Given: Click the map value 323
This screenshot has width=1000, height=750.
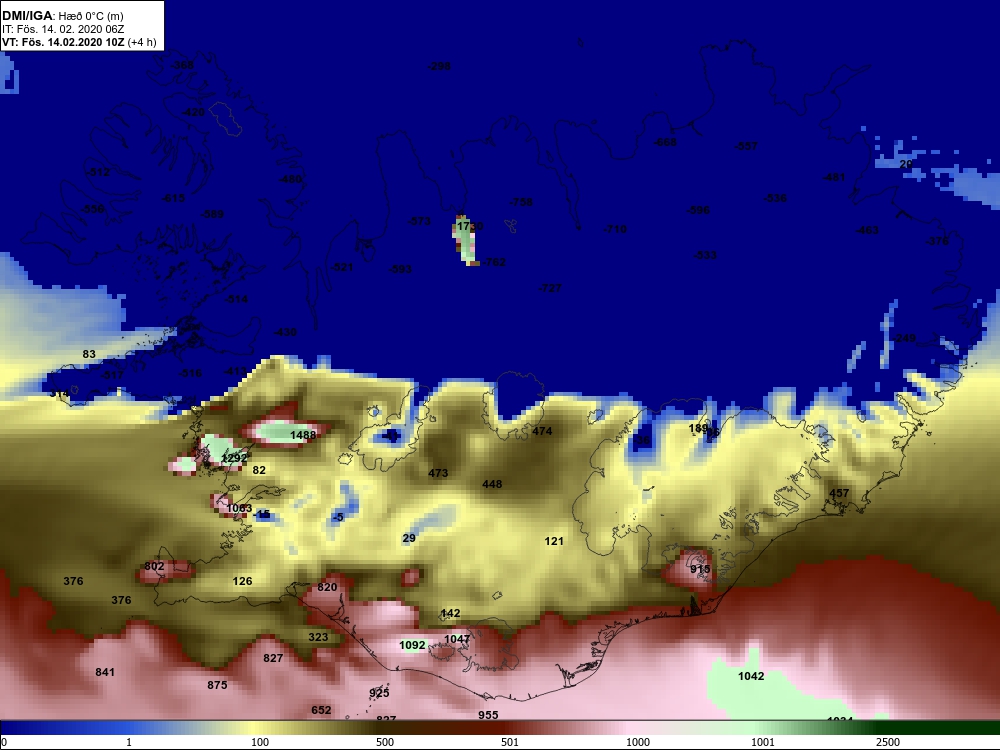Looking at the screenshot, I should tap(318, 636).
